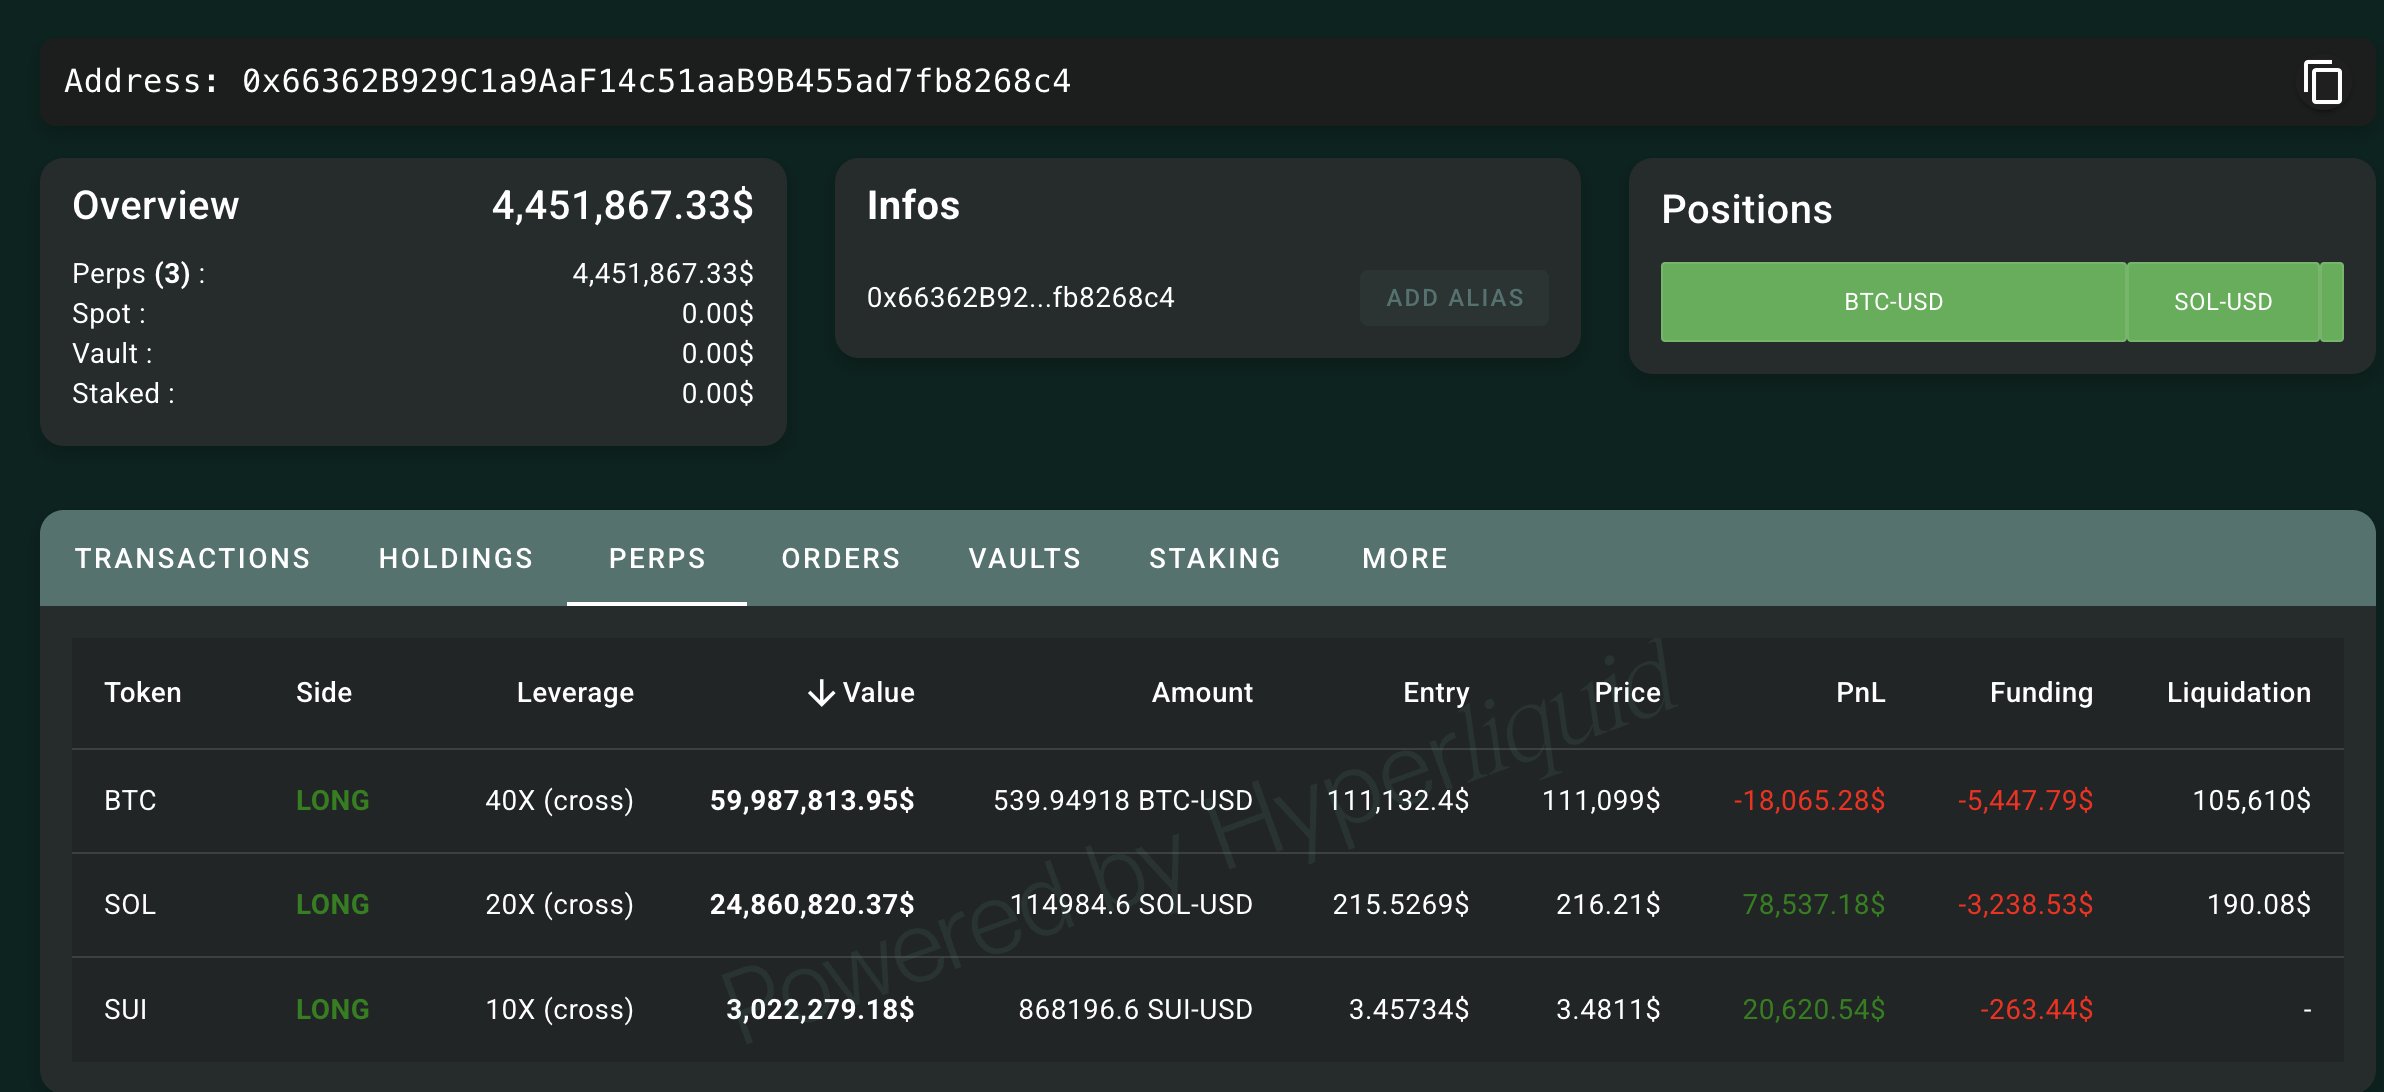The height and width of the screenshot is (1092, 2384).
Task: Switch to the STAKING tab
Action: coord(1215,558)
